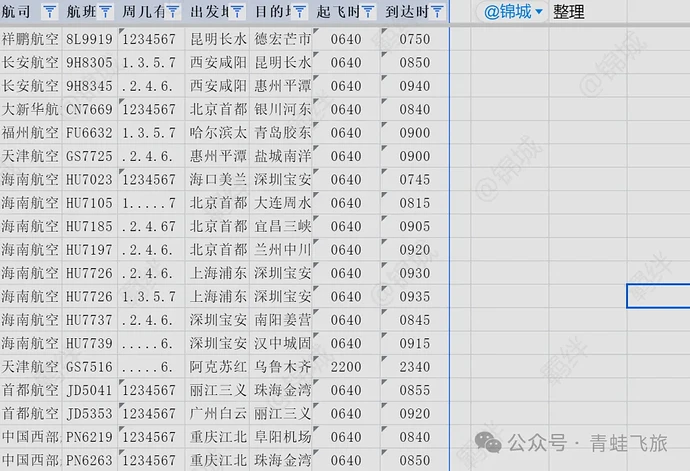
Task: Click destination cell 南阳姜营
Action: [x=283, y=320]
